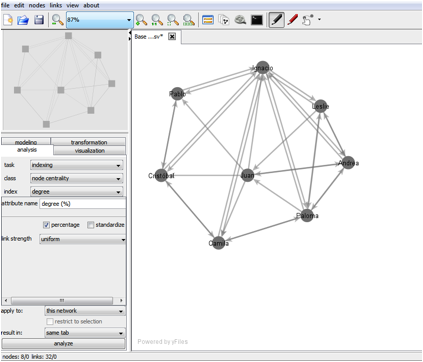Check restrict to selection option
This screenshot has height=362, width=423.
coord(50,322)
